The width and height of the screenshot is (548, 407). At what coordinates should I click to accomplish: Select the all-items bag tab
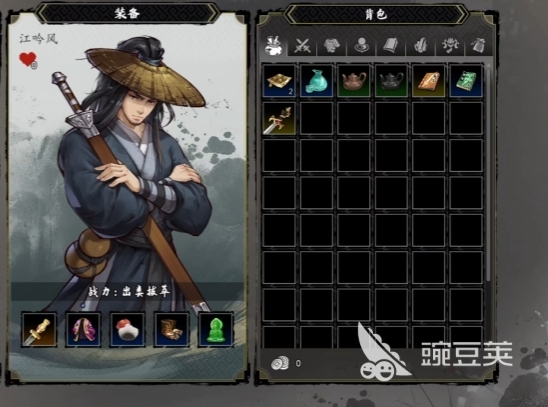(x=274, y=46)
